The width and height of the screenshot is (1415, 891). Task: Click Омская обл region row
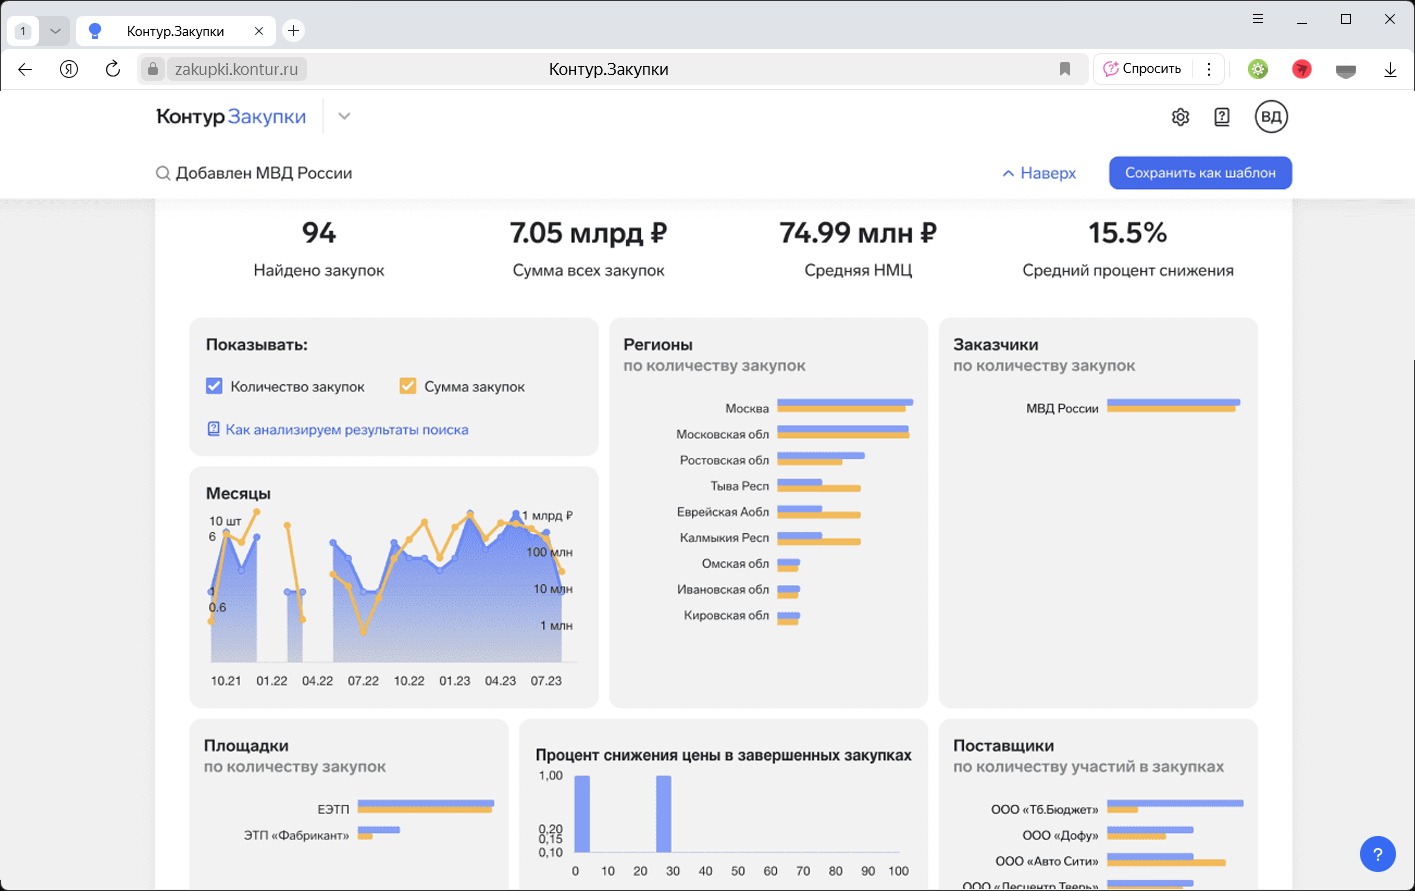(x=751, y=564)
